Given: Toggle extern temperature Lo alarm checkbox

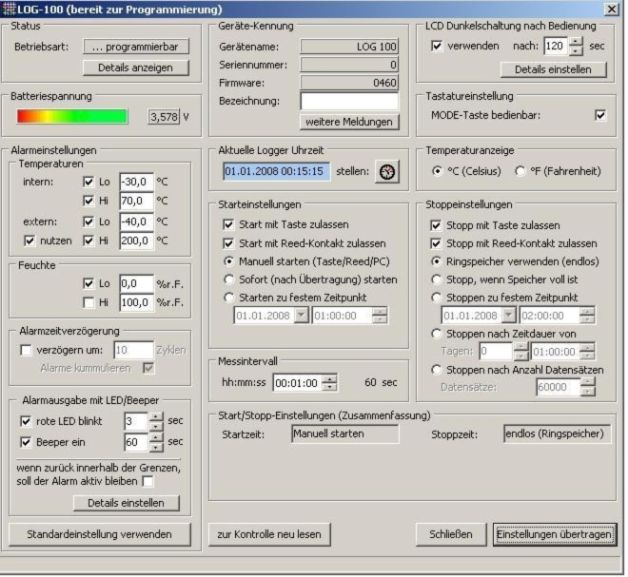Looking at the screenshot, I should point(88,221).
